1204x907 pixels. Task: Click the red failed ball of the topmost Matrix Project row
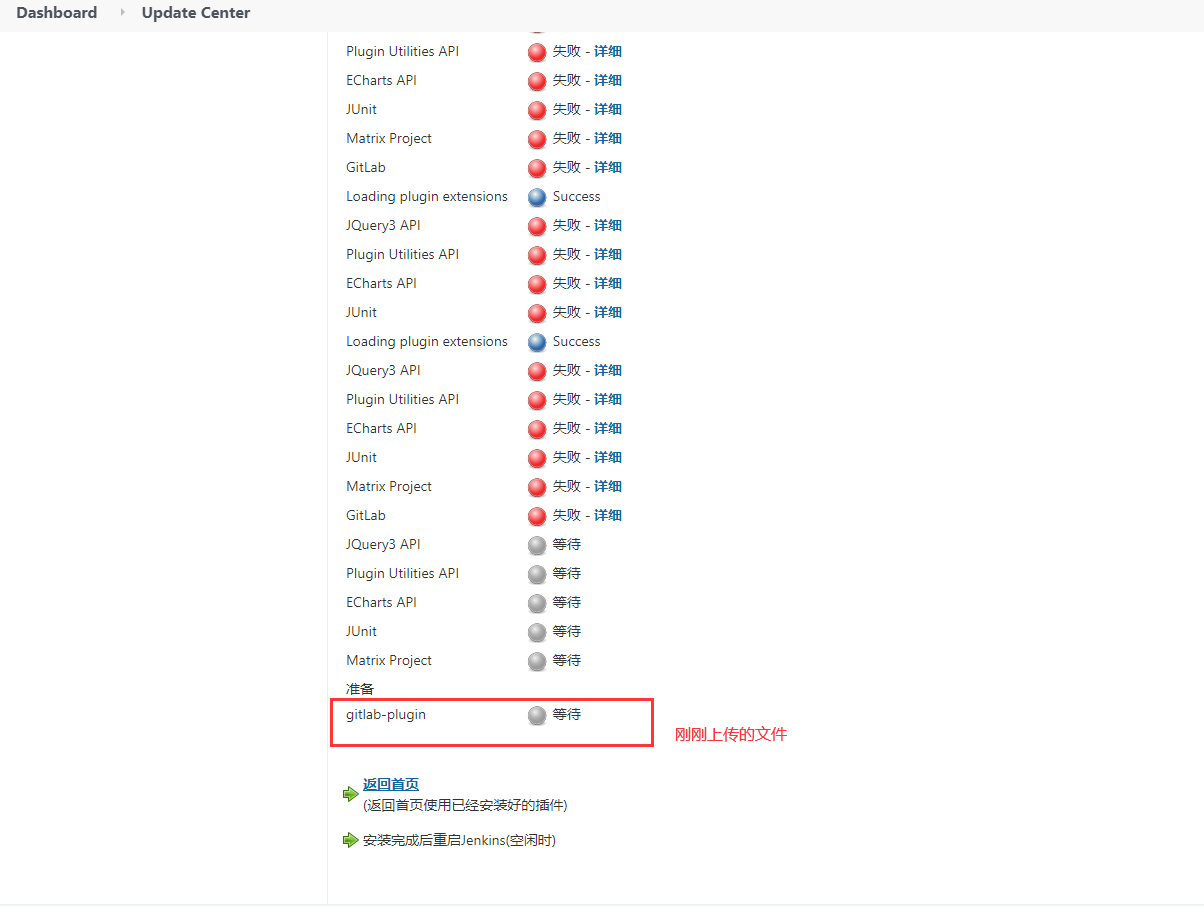coord(537,139)
